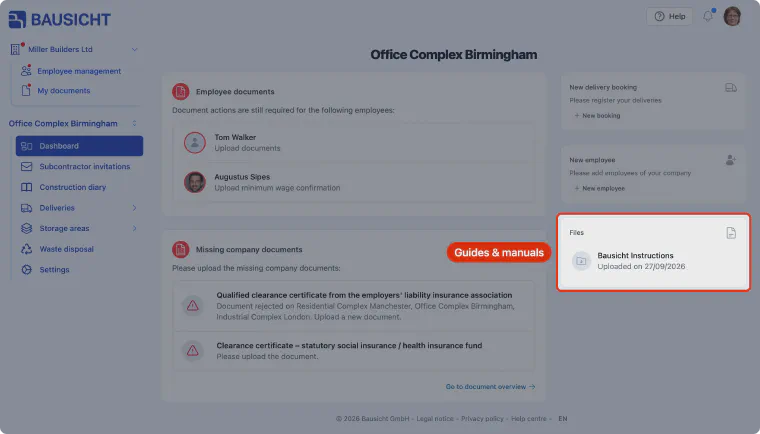
Task: Expand Deliveries submenu chevron
Action: click(134, 208)
